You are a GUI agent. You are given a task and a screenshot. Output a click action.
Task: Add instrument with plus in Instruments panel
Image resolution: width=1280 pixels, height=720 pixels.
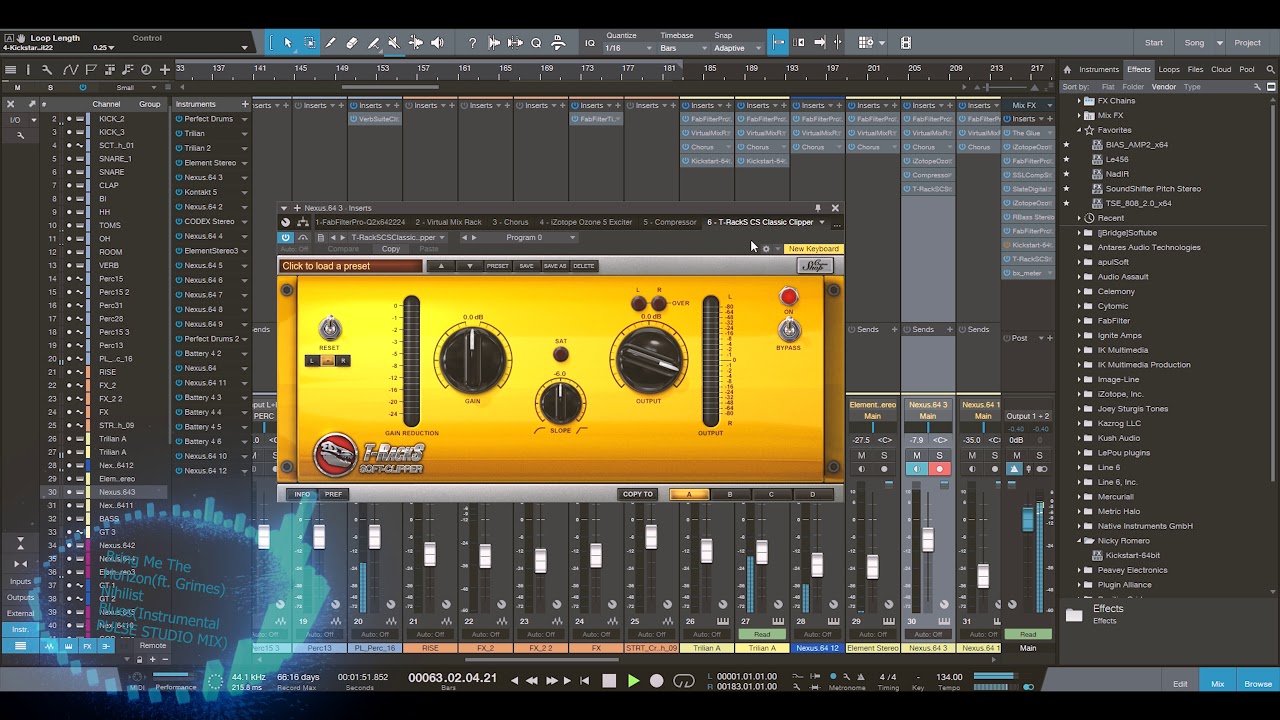245,104
